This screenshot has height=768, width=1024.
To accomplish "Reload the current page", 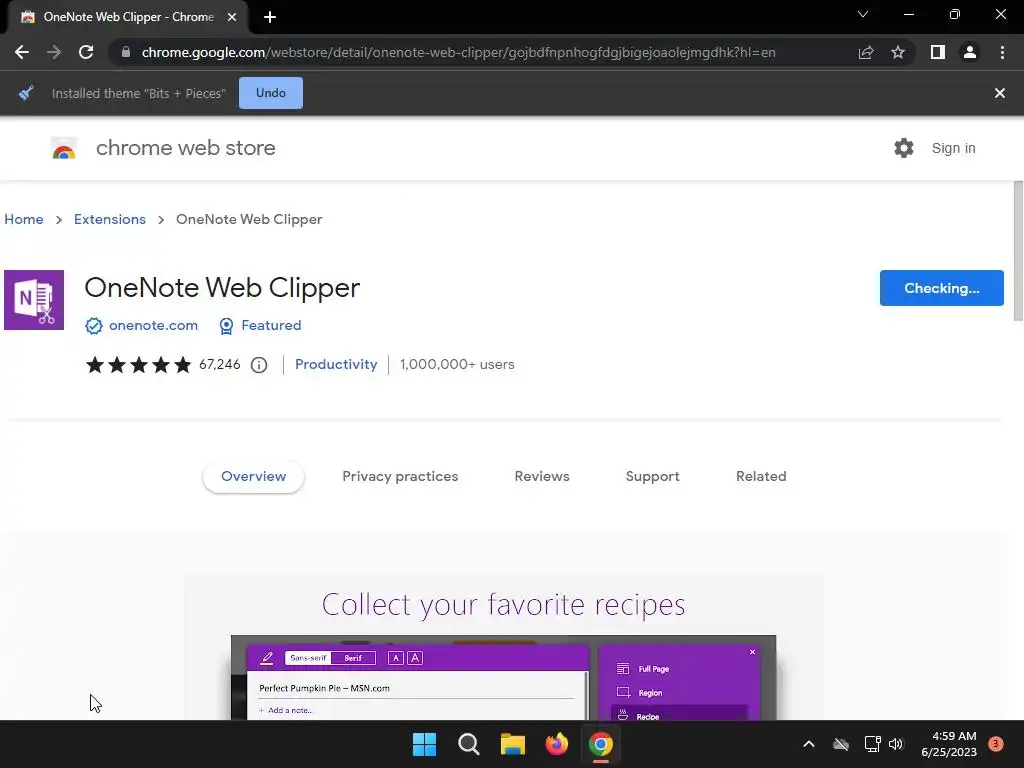I will pos(86,52).
